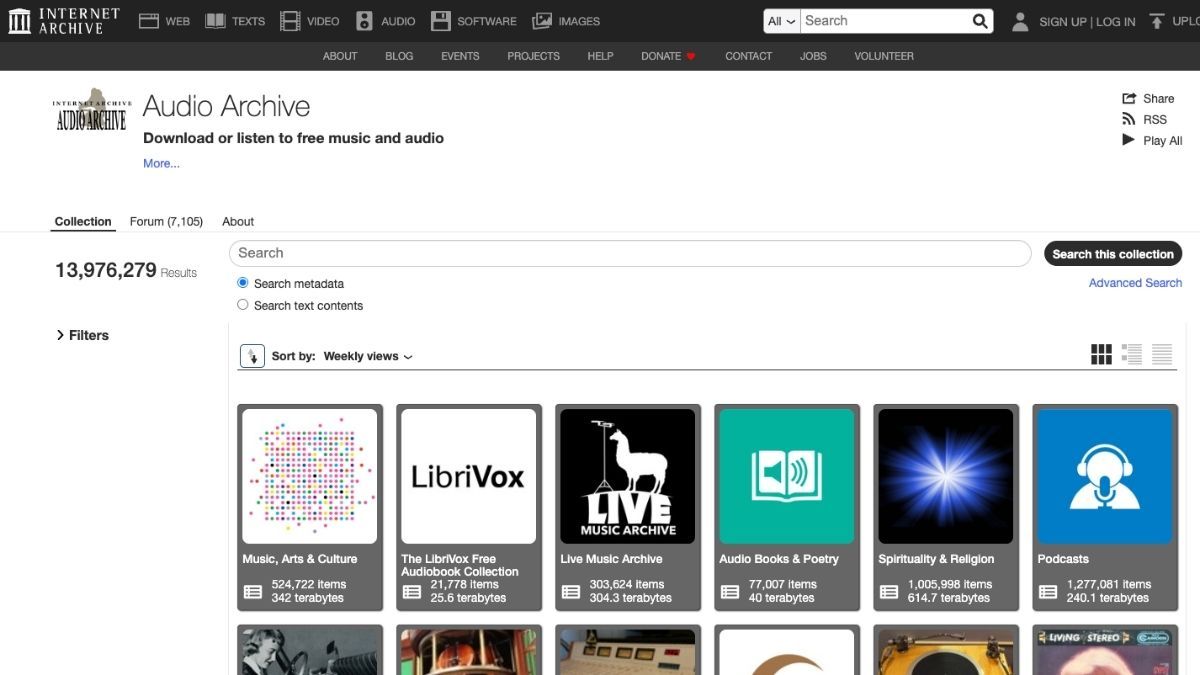The height and width of the screenshot is (675, 1200).
Task: Click the 13,976,279 Results count
Action: [126, 270]
